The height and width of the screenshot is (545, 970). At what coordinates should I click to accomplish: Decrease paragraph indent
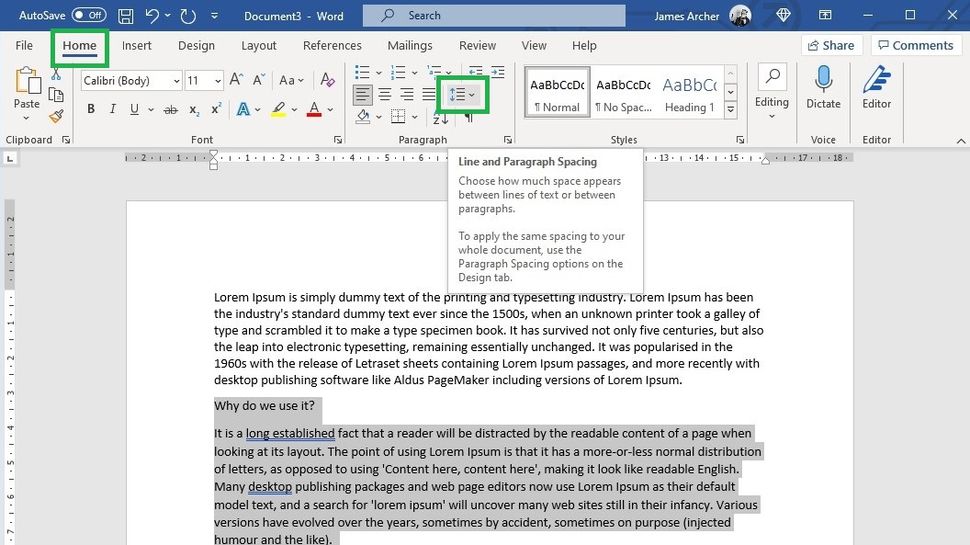click(x=475, y=72)
